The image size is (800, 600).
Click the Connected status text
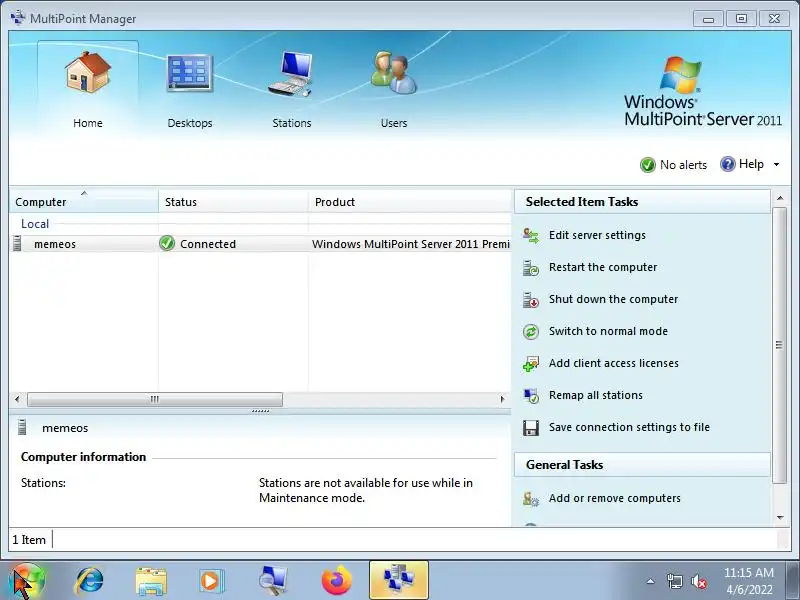coord(208,244)
